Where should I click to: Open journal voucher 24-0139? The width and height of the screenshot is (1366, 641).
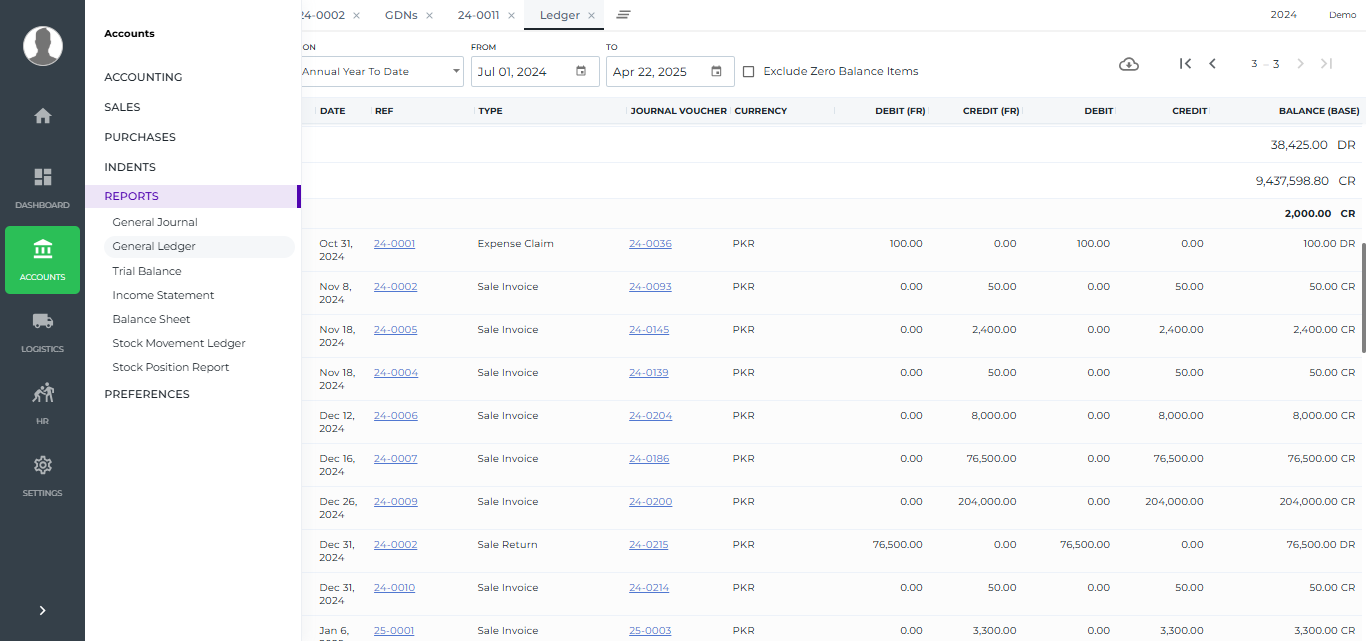pyautogui.click(x=648, y=373)
